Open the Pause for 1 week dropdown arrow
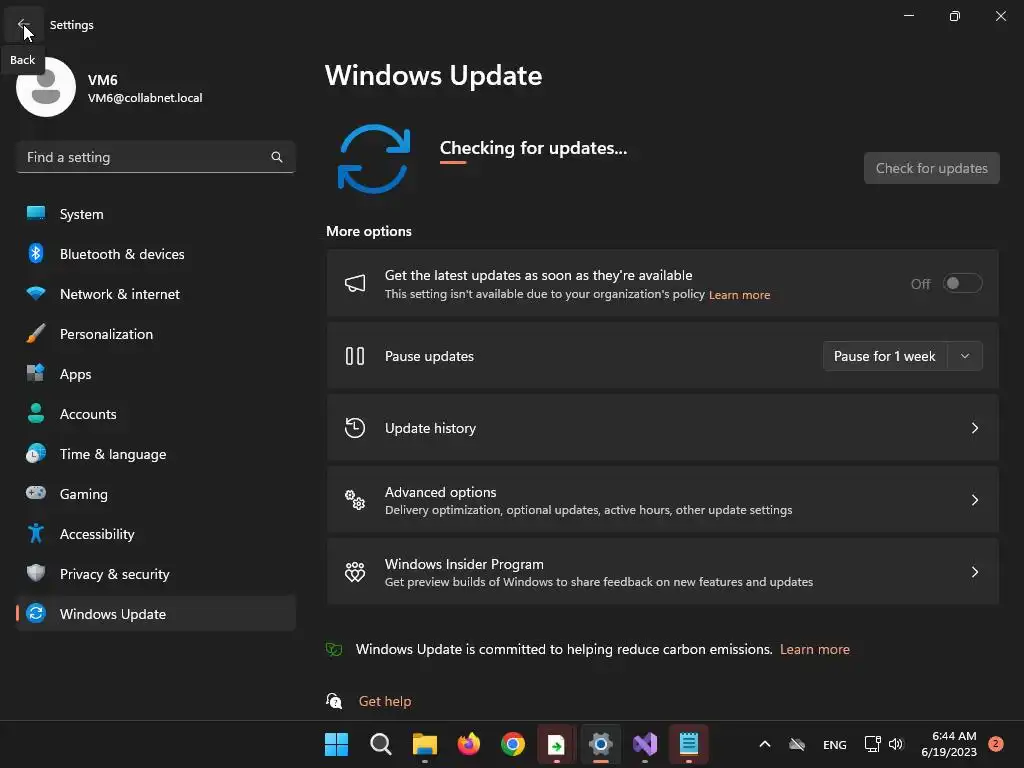Image resolution: width=1024 pixels, height=768 pixels. pos(965,356)
